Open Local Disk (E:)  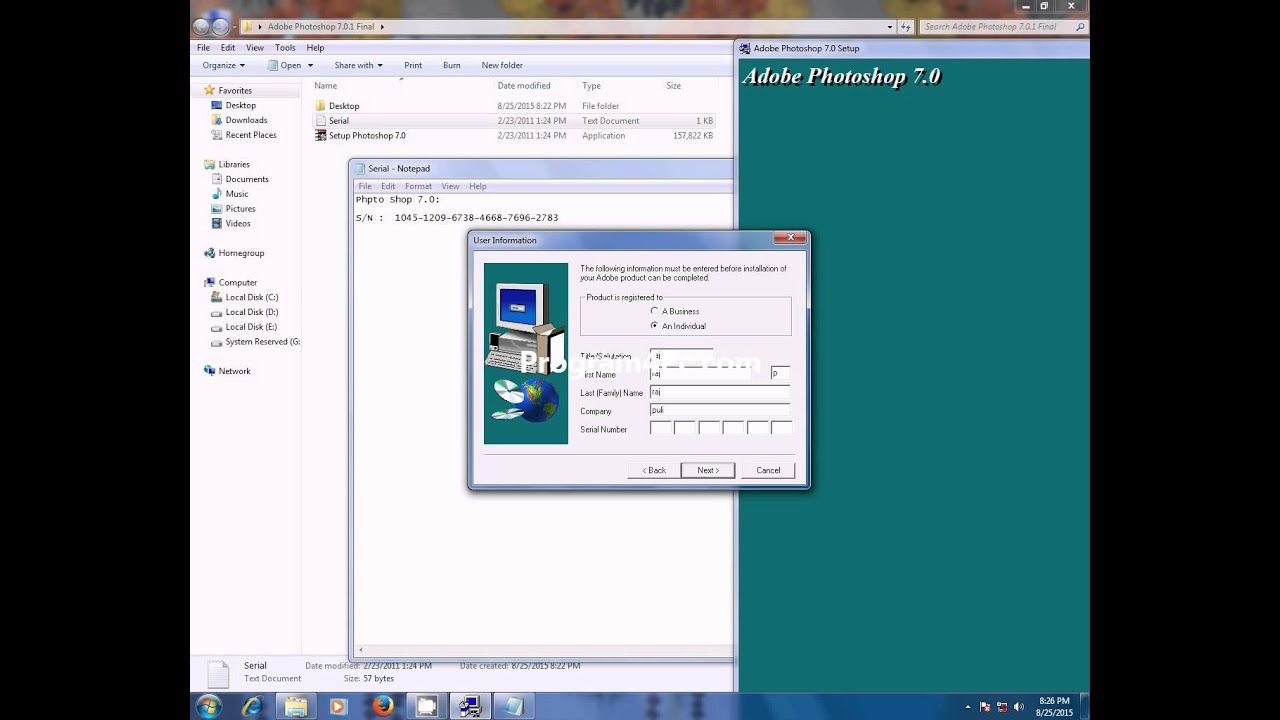[252, 327]
